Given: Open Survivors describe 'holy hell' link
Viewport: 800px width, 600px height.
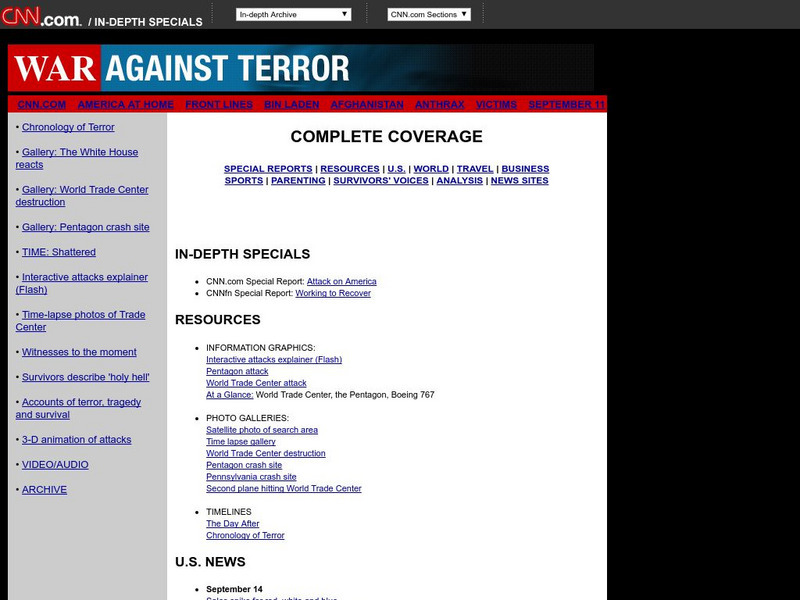Looking at the screenshot, I should (85, 377).
